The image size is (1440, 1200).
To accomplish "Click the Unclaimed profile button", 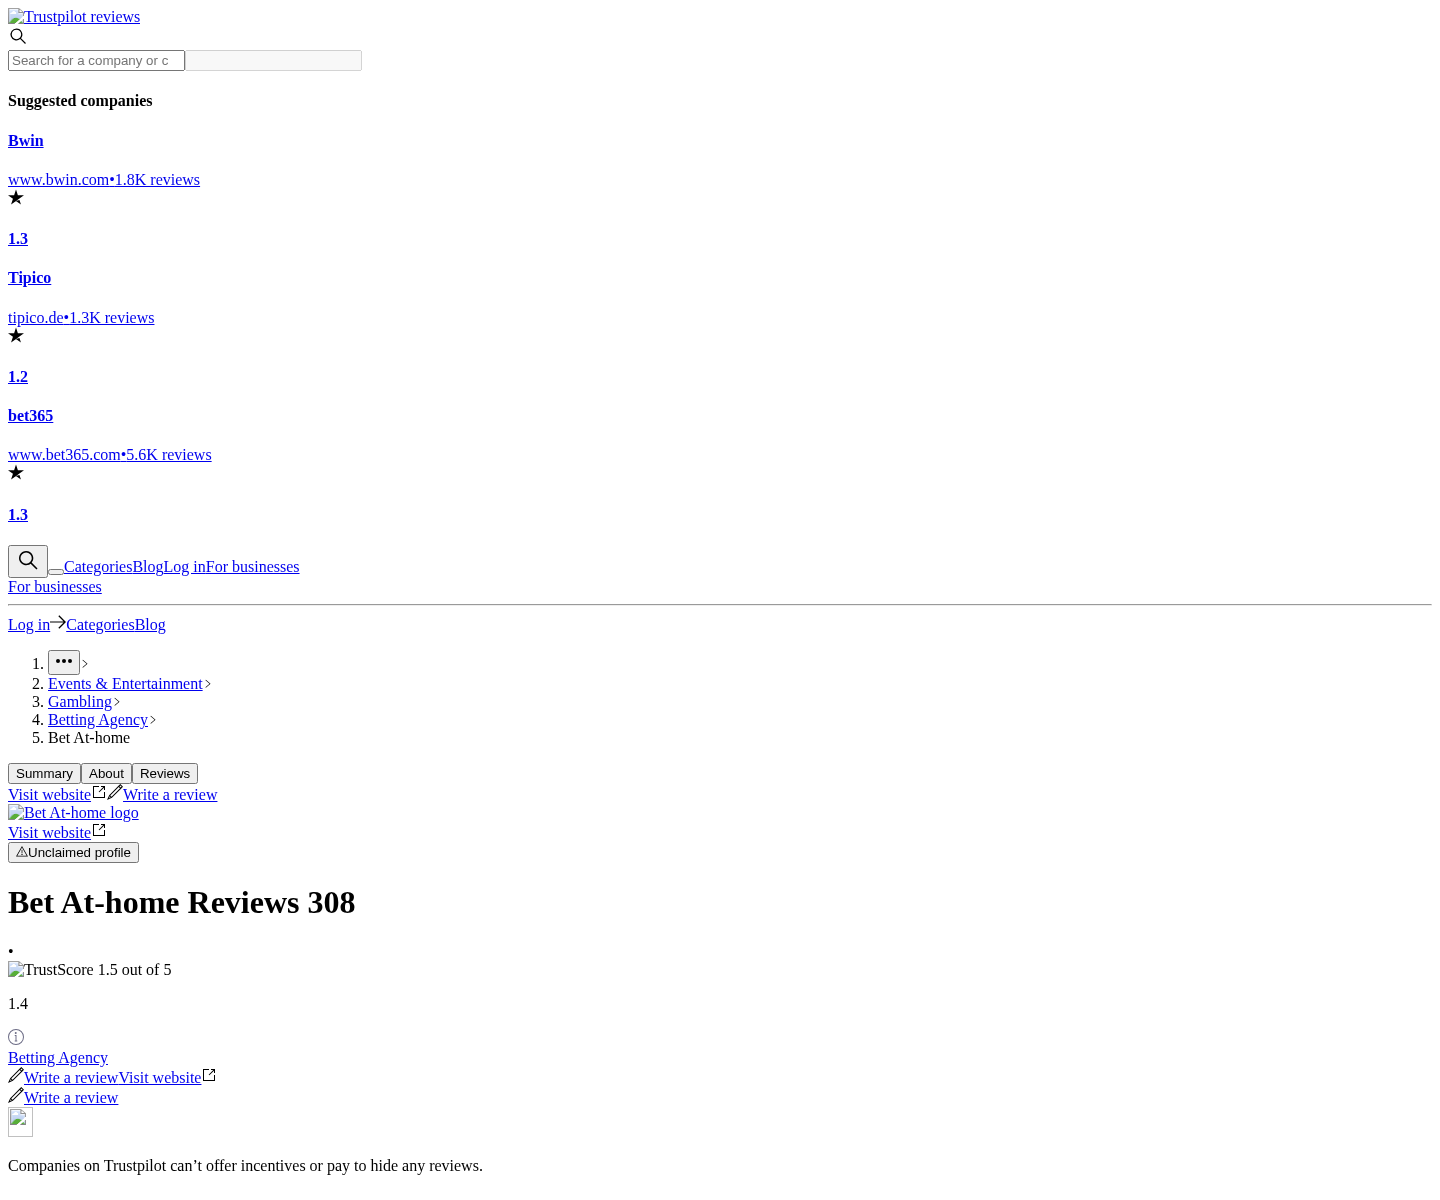I will click(x=73, y=853).
